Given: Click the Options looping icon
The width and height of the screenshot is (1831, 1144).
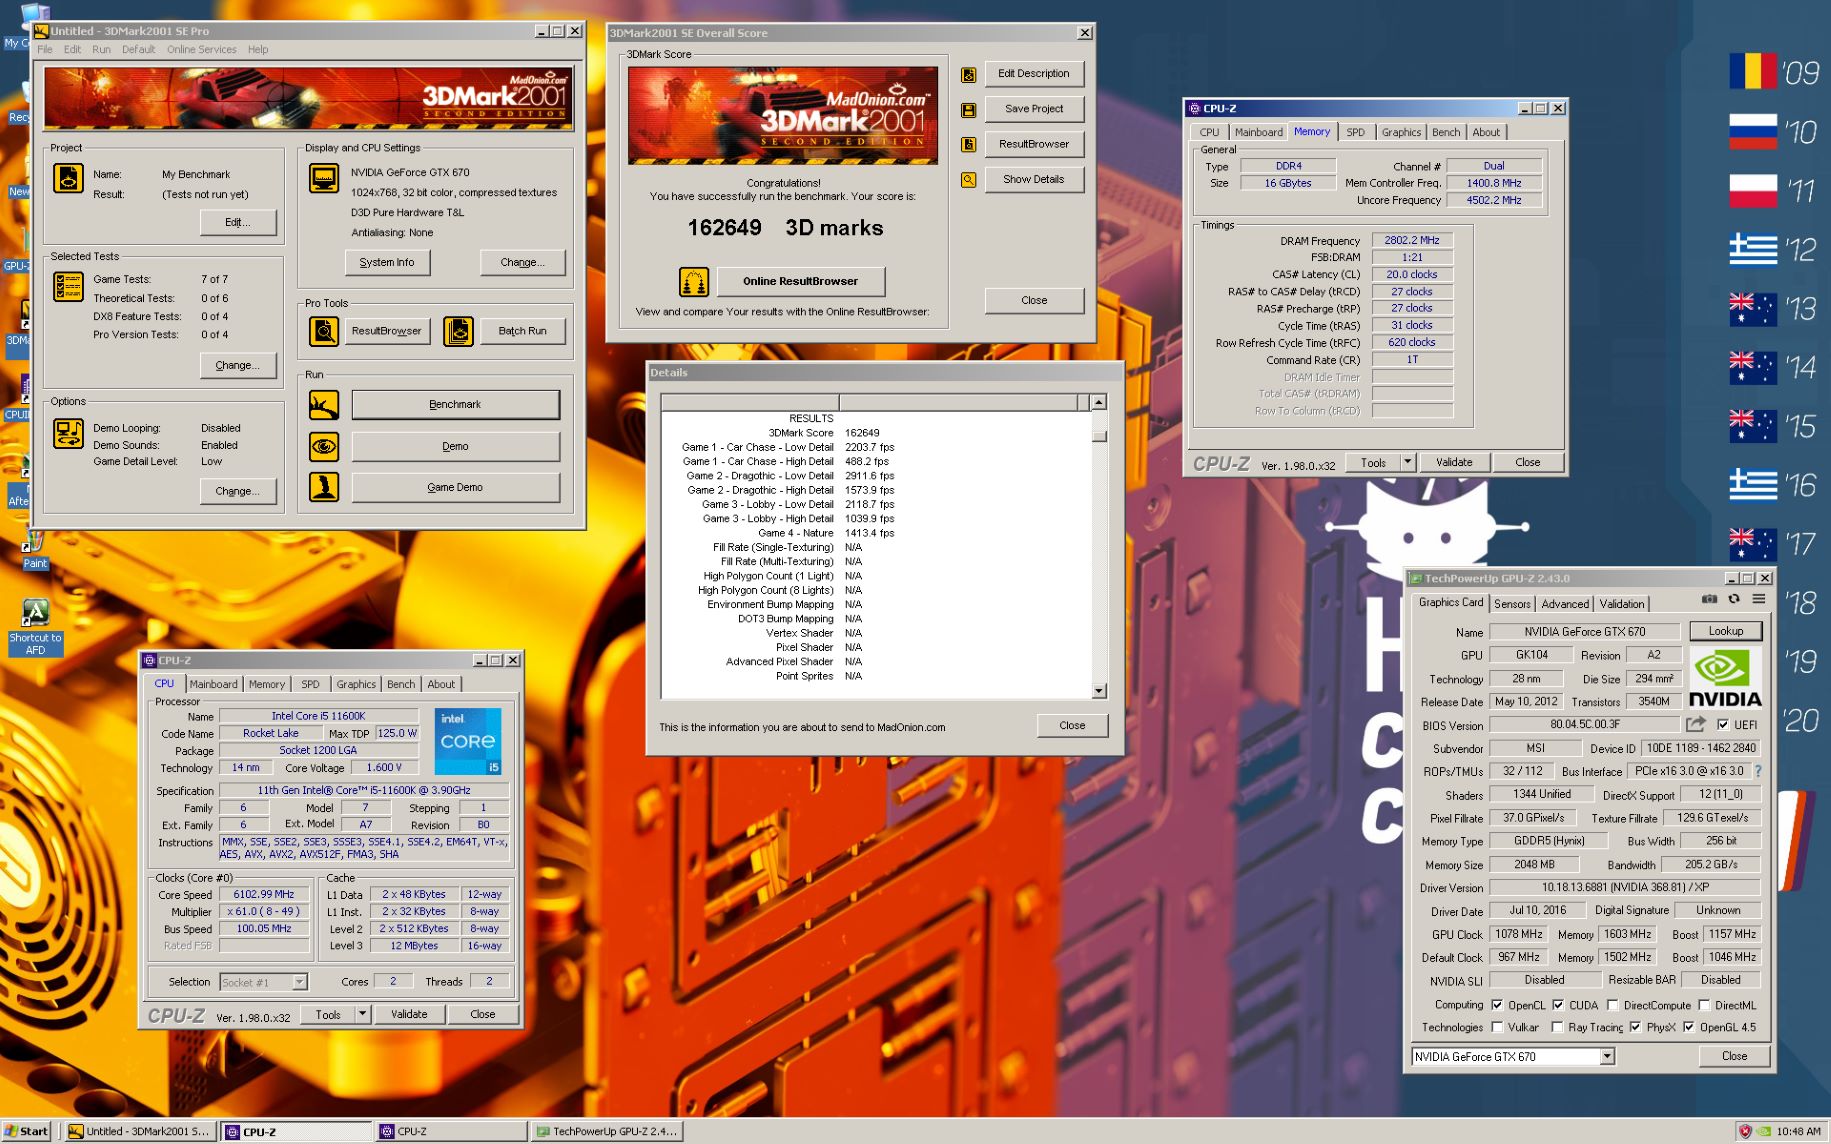Looking at the screenshot, I should point(68,434).
